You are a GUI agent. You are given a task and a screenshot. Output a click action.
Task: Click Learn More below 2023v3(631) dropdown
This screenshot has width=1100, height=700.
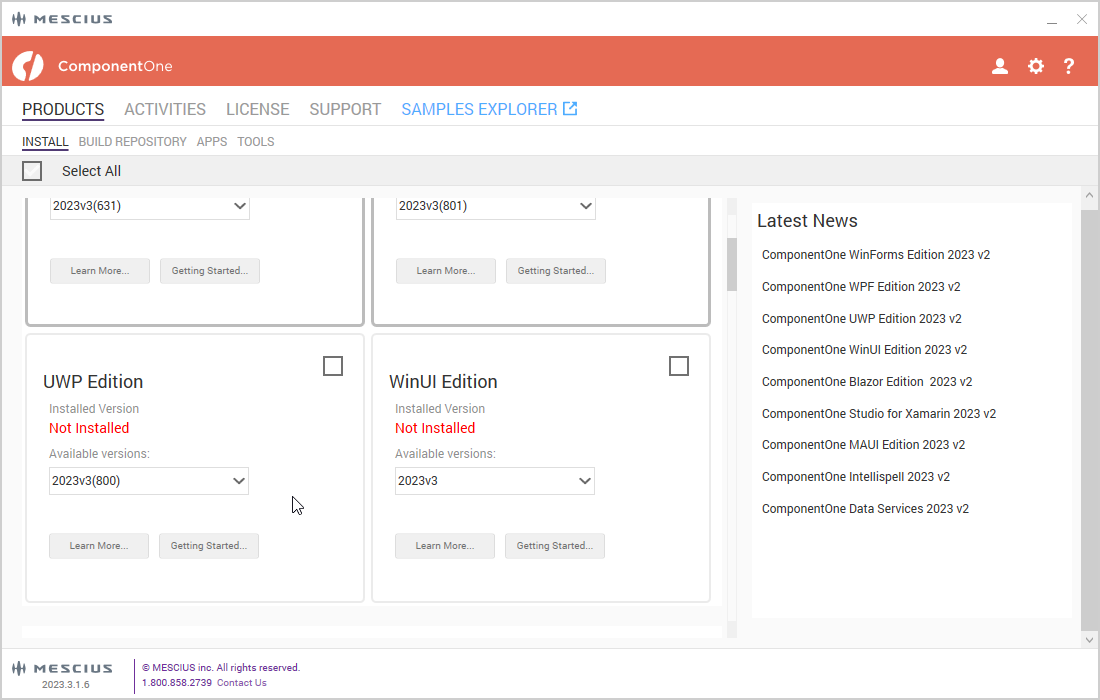(100, 271)
